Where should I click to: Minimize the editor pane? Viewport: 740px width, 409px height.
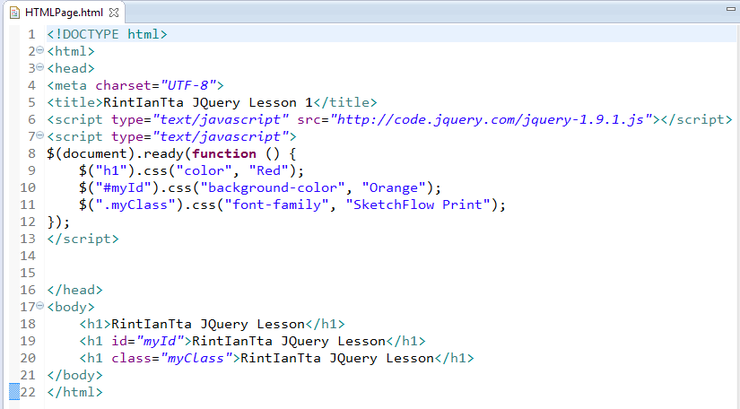pyautogui.click(x=731, y=8)
